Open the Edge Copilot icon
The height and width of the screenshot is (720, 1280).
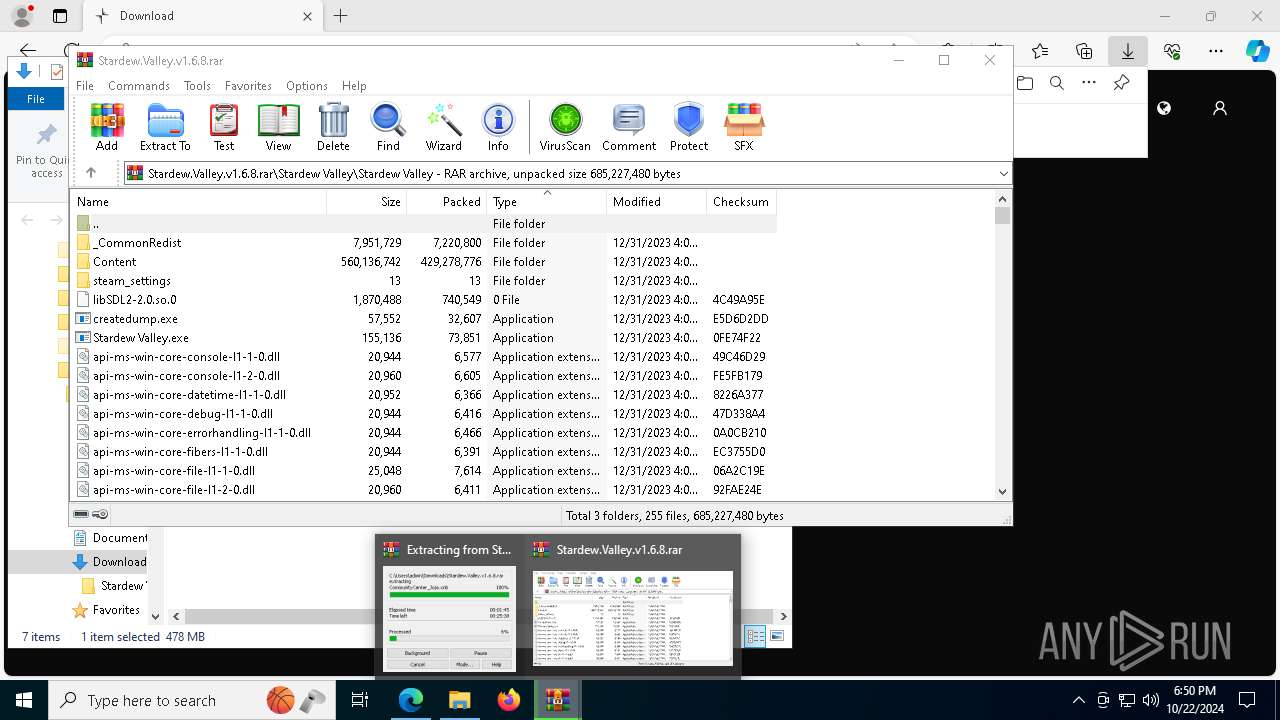1258,51
